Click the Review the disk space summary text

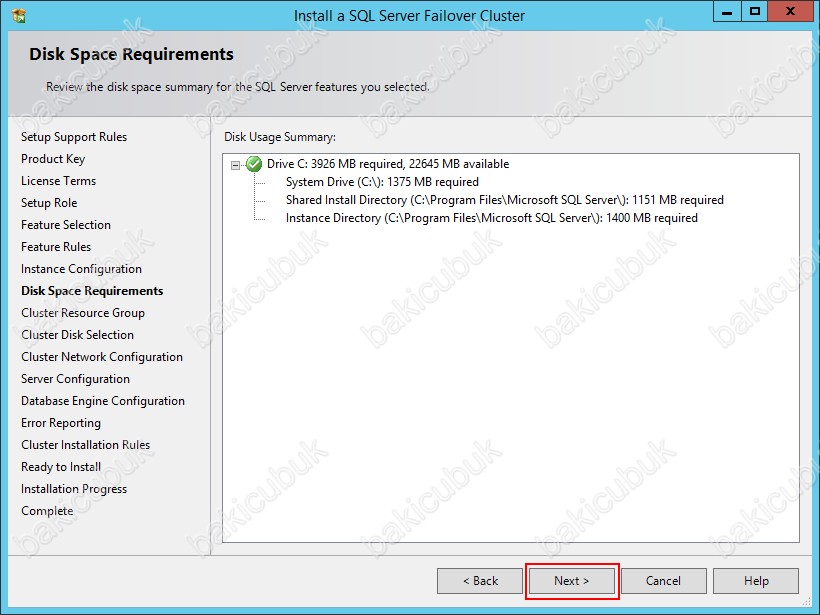(x=237, y=87)
